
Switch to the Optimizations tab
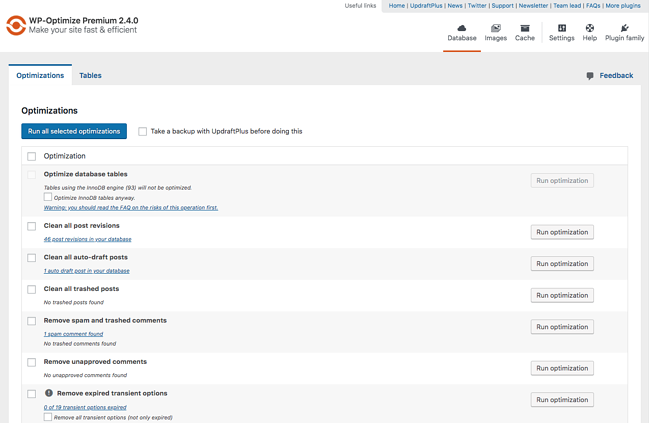(40, 75)
